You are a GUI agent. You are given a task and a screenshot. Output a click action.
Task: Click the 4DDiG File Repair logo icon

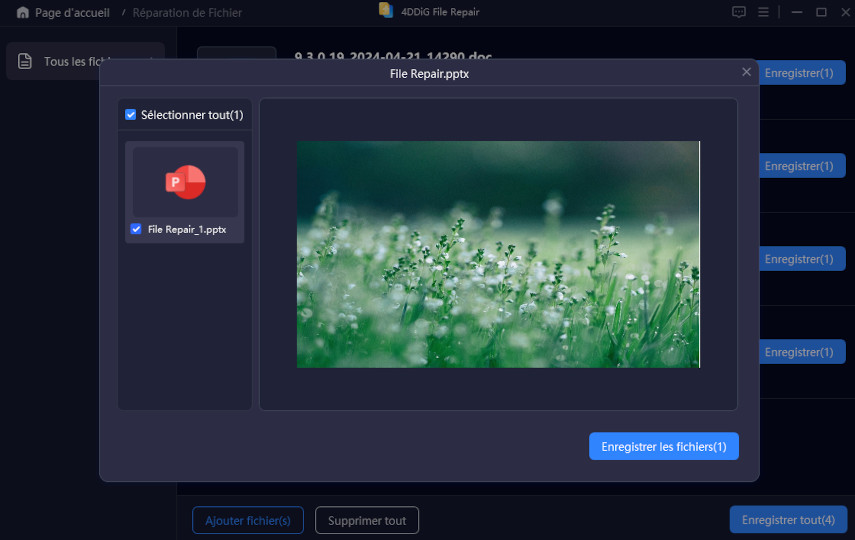coord(386,10)
